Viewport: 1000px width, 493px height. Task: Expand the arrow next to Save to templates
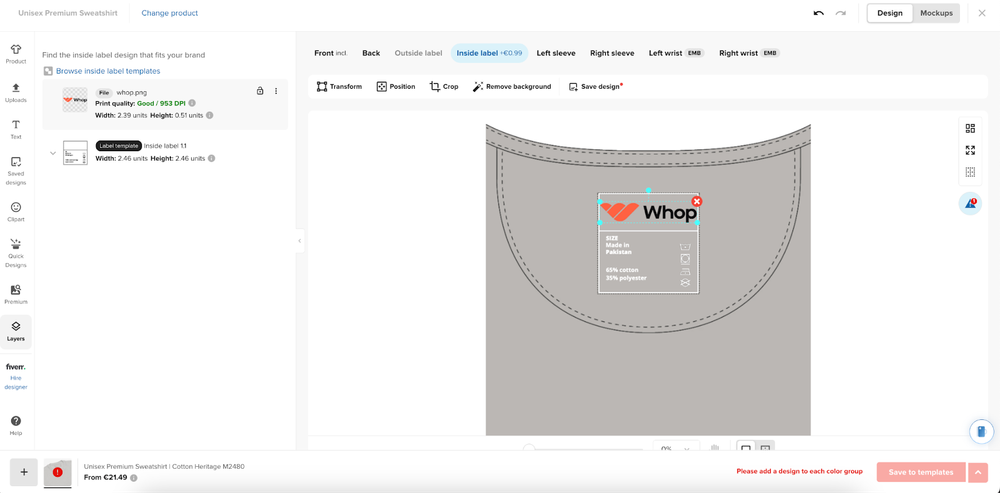pos(978,472)
